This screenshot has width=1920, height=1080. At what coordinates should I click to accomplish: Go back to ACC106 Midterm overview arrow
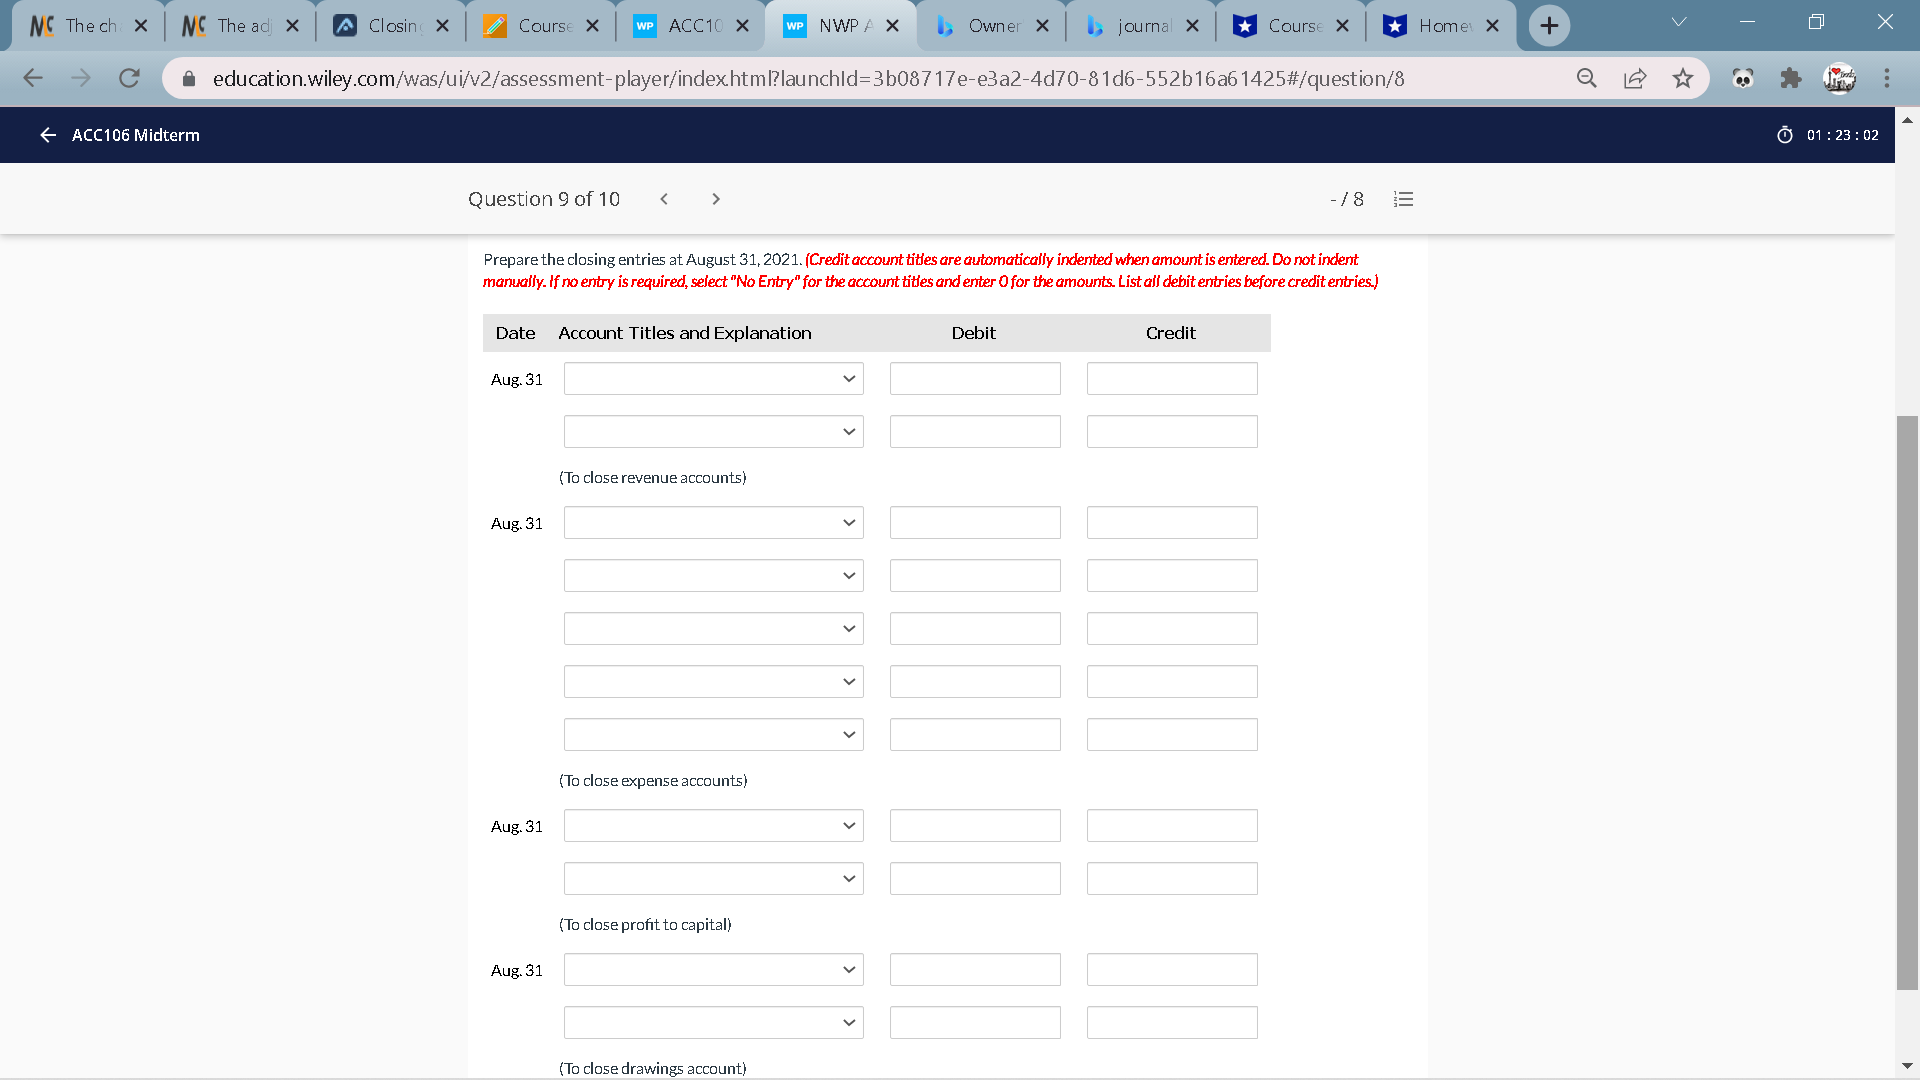[47, 135]
